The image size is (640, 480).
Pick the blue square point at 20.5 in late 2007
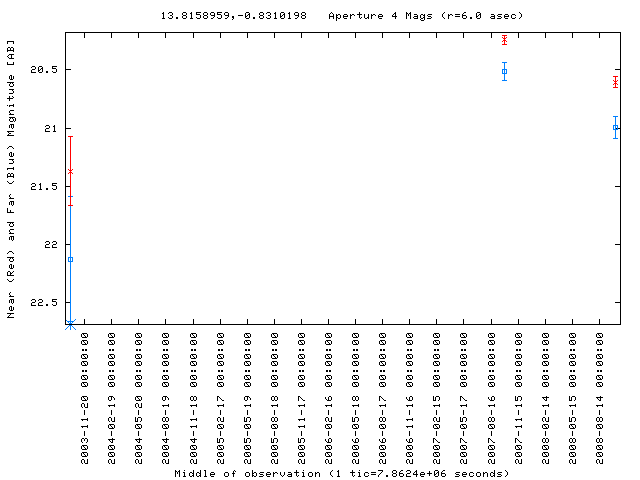tap(504, 72)
